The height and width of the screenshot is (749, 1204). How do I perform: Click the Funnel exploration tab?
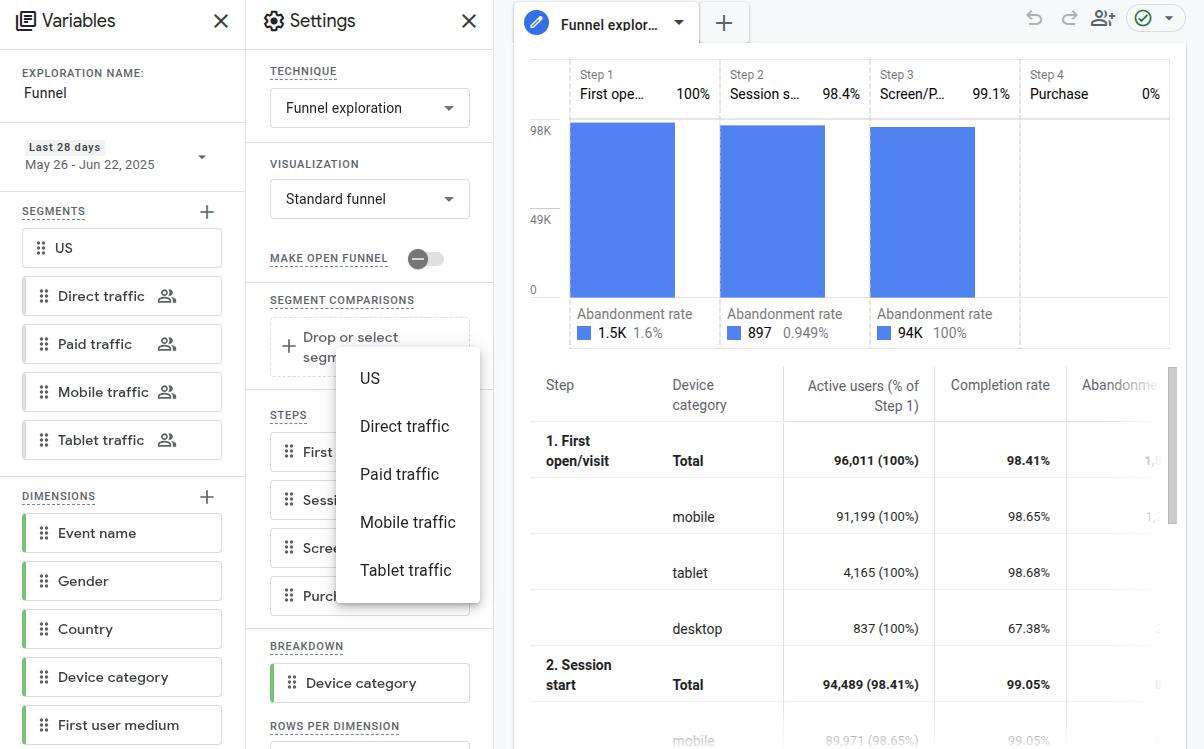tap(607, 23)
